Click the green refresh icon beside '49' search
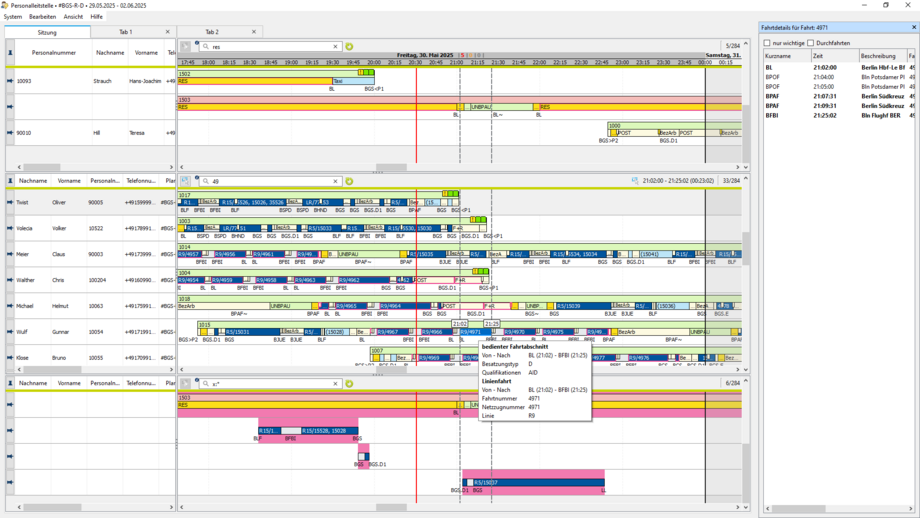The width and height of the screenshot is (920, 518). point(349,182)
